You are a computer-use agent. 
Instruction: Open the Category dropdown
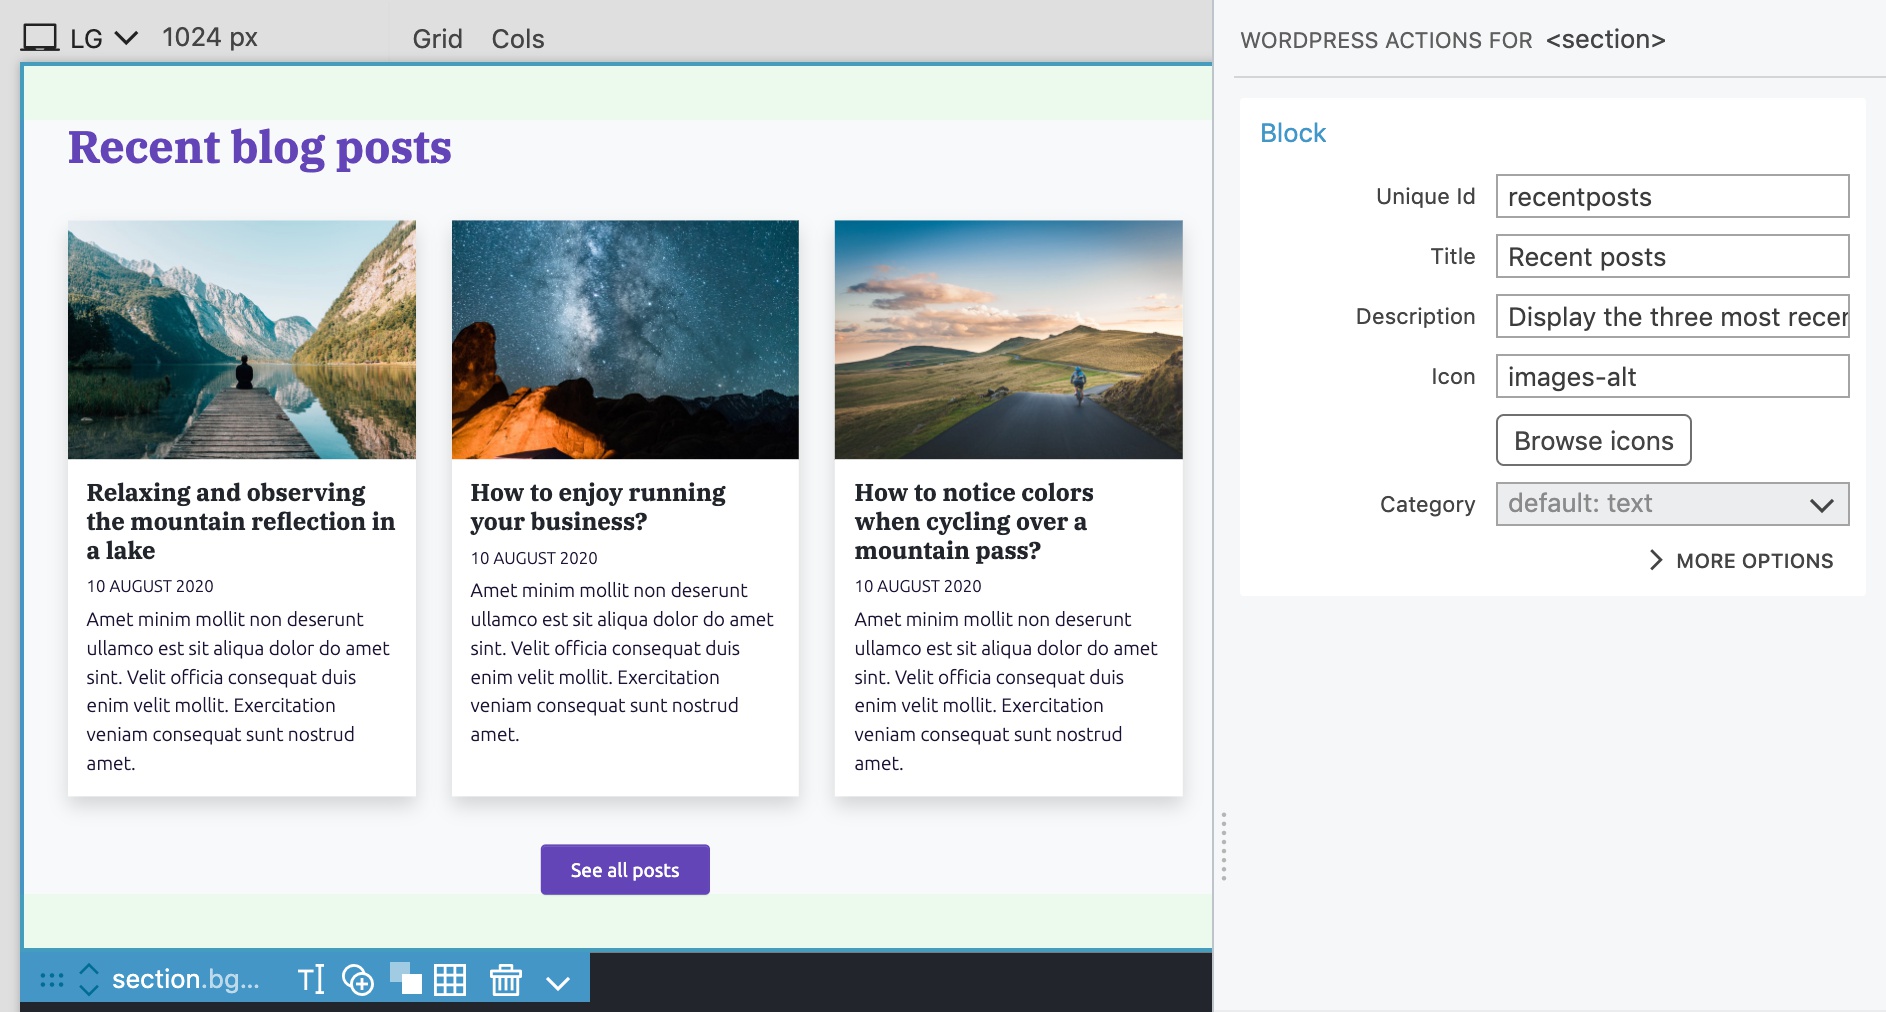click(1672, 504)
